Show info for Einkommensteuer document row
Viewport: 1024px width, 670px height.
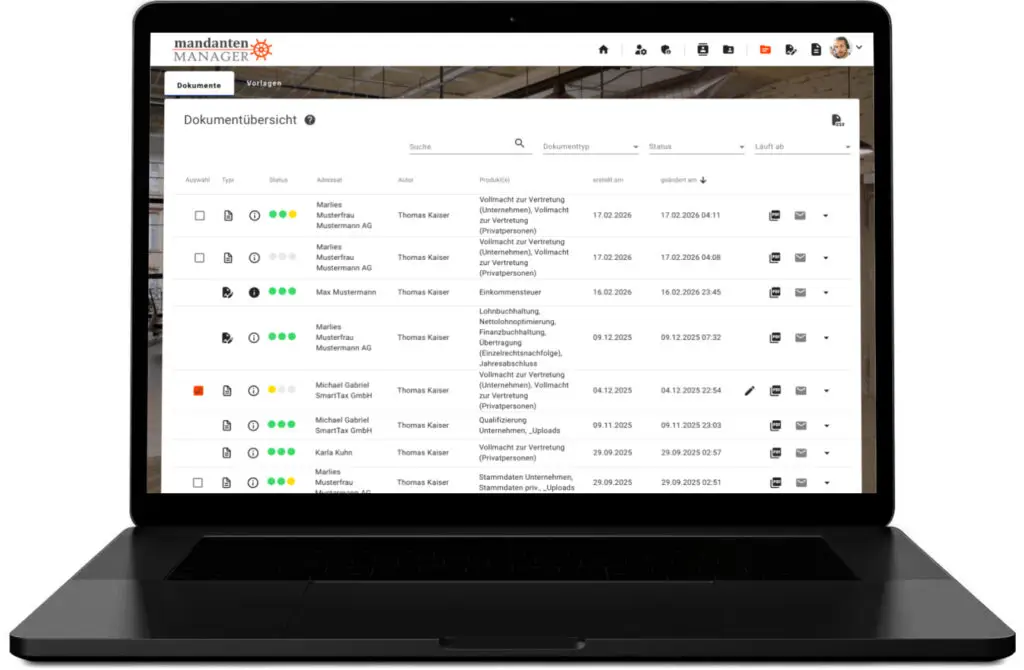point(254,293)
